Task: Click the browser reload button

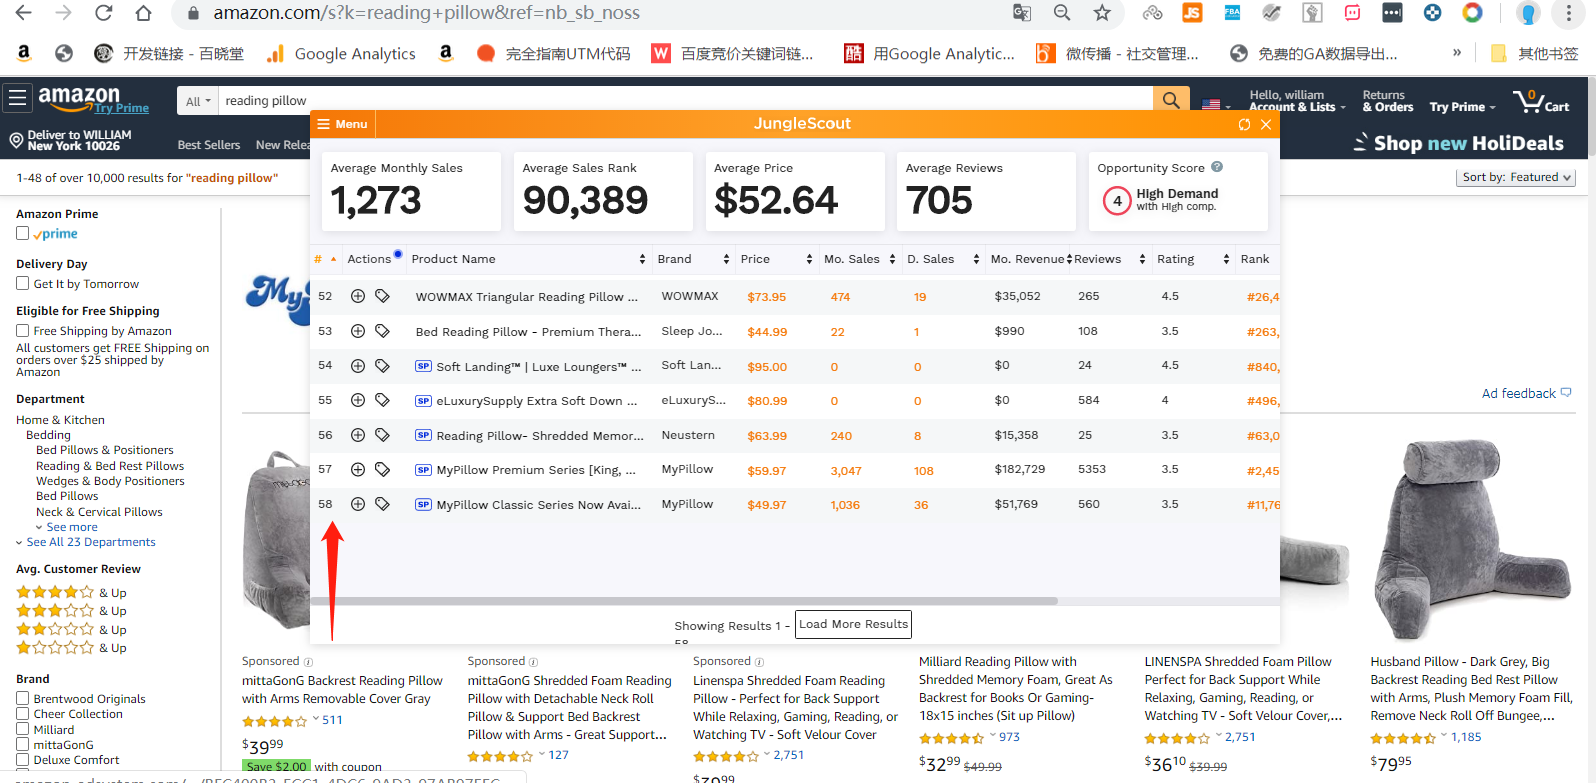Action: 103,13
